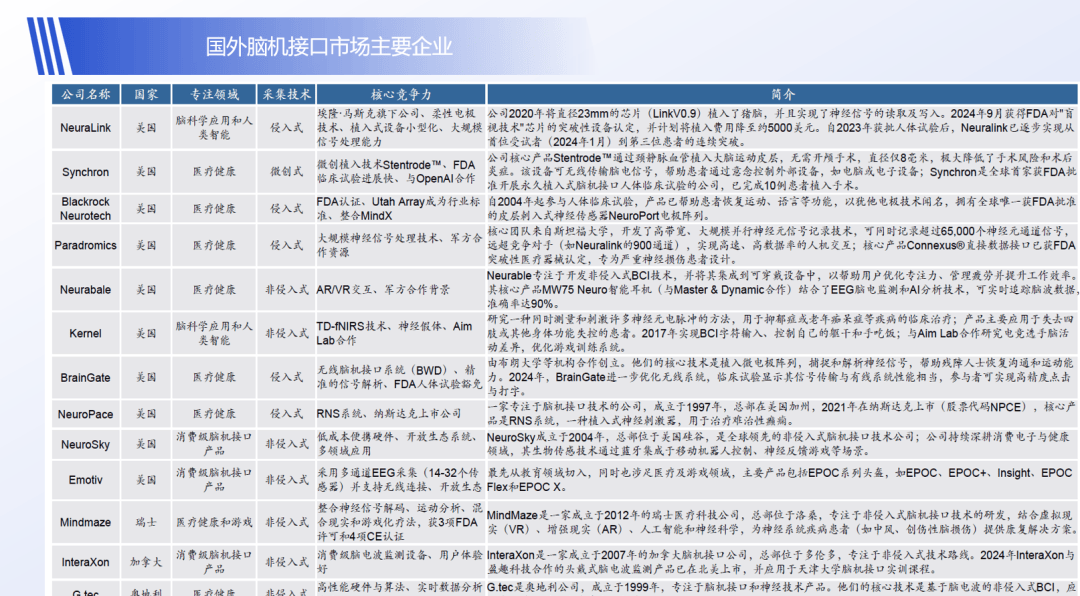Click Emotiv introduction listing EPOC series

(x=782, y=480)
